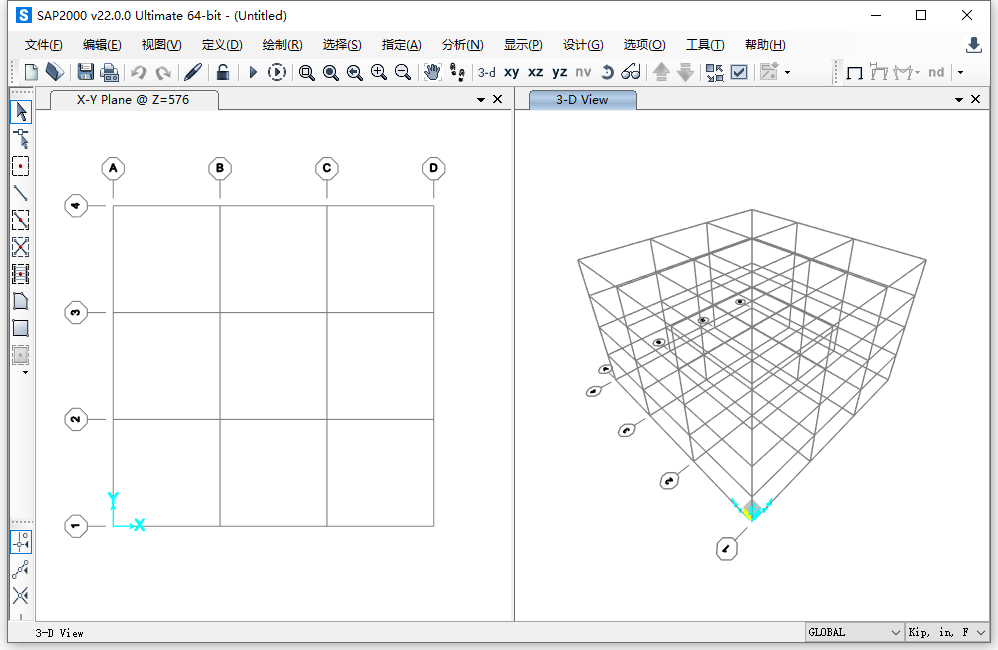Click the Draw Special Joint tool
Image resolution: width=998 pixels, height=650 pixels.
click(x=20, y=166)
